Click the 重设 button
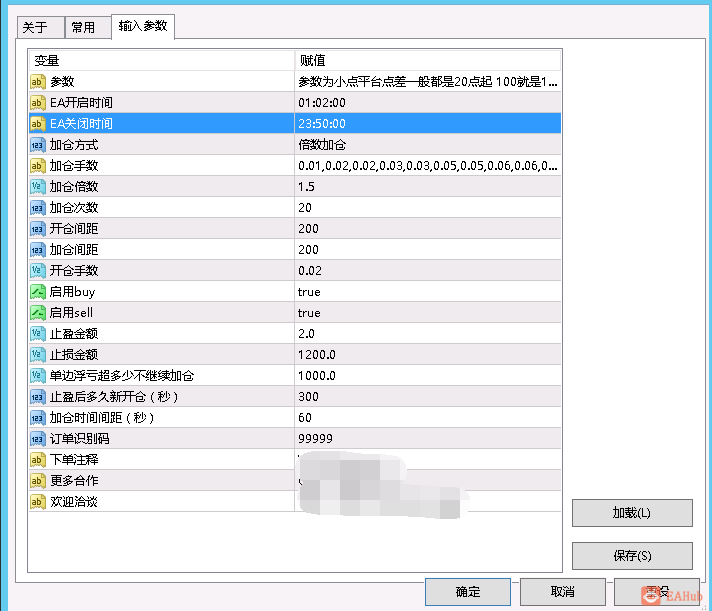Image resolution: width=712 pixels, height=611 pixels. (657, 592)
